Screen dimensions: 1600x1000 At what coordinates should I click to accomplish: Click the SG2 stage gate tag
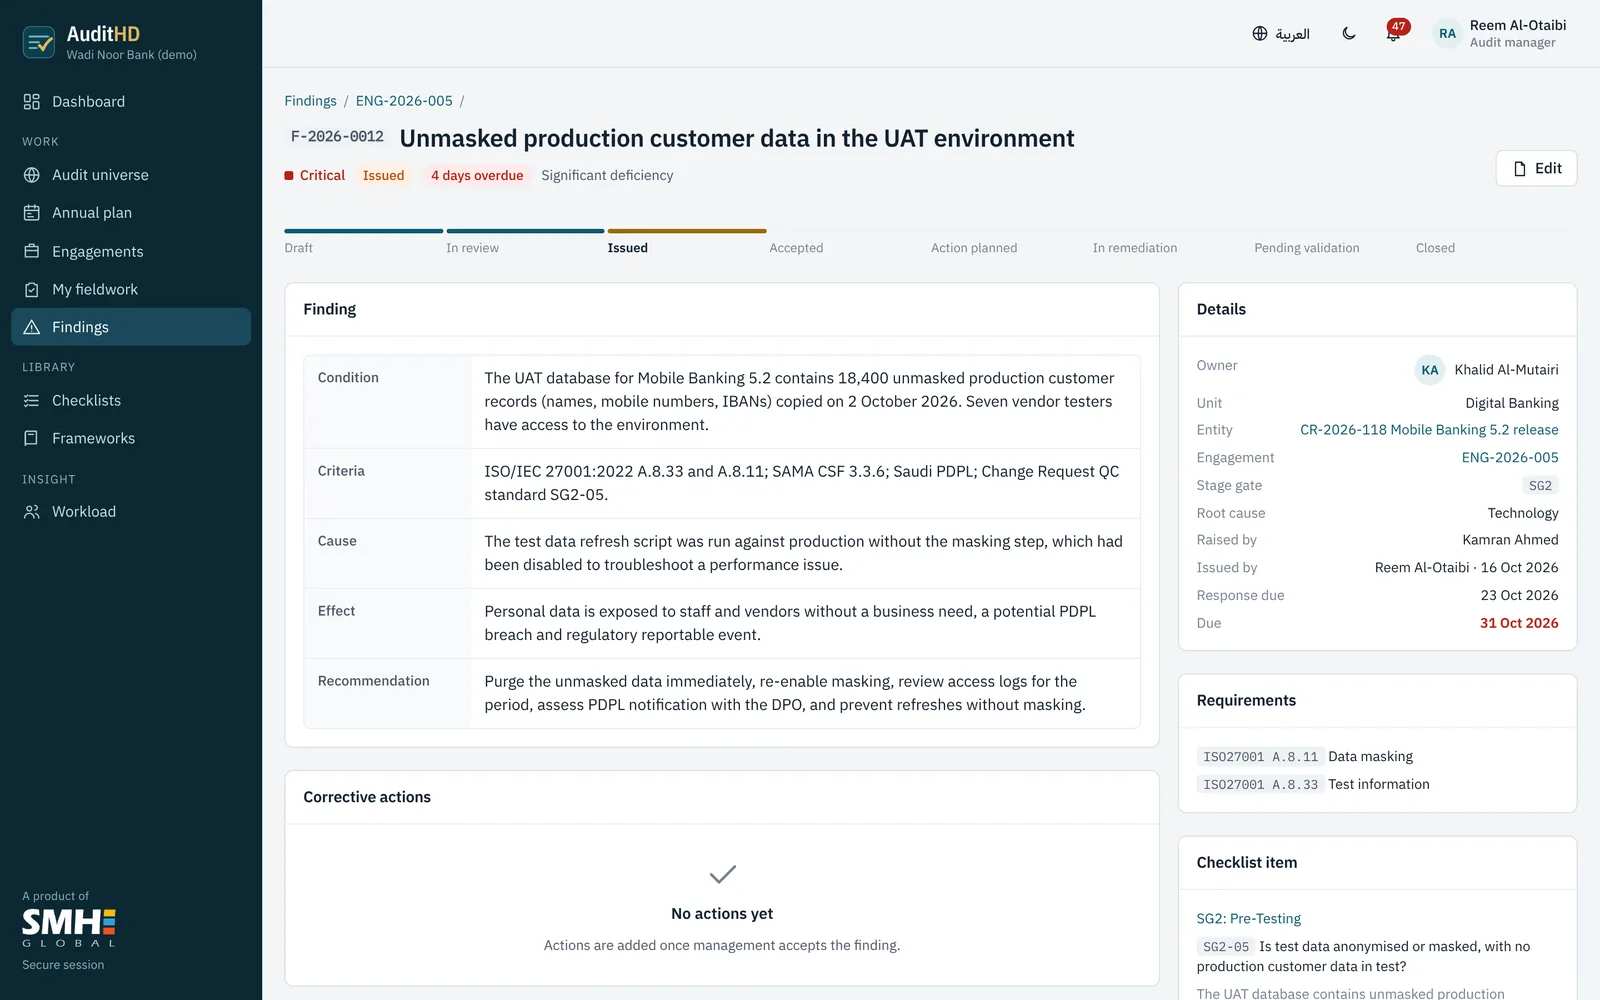[1540, 486]
